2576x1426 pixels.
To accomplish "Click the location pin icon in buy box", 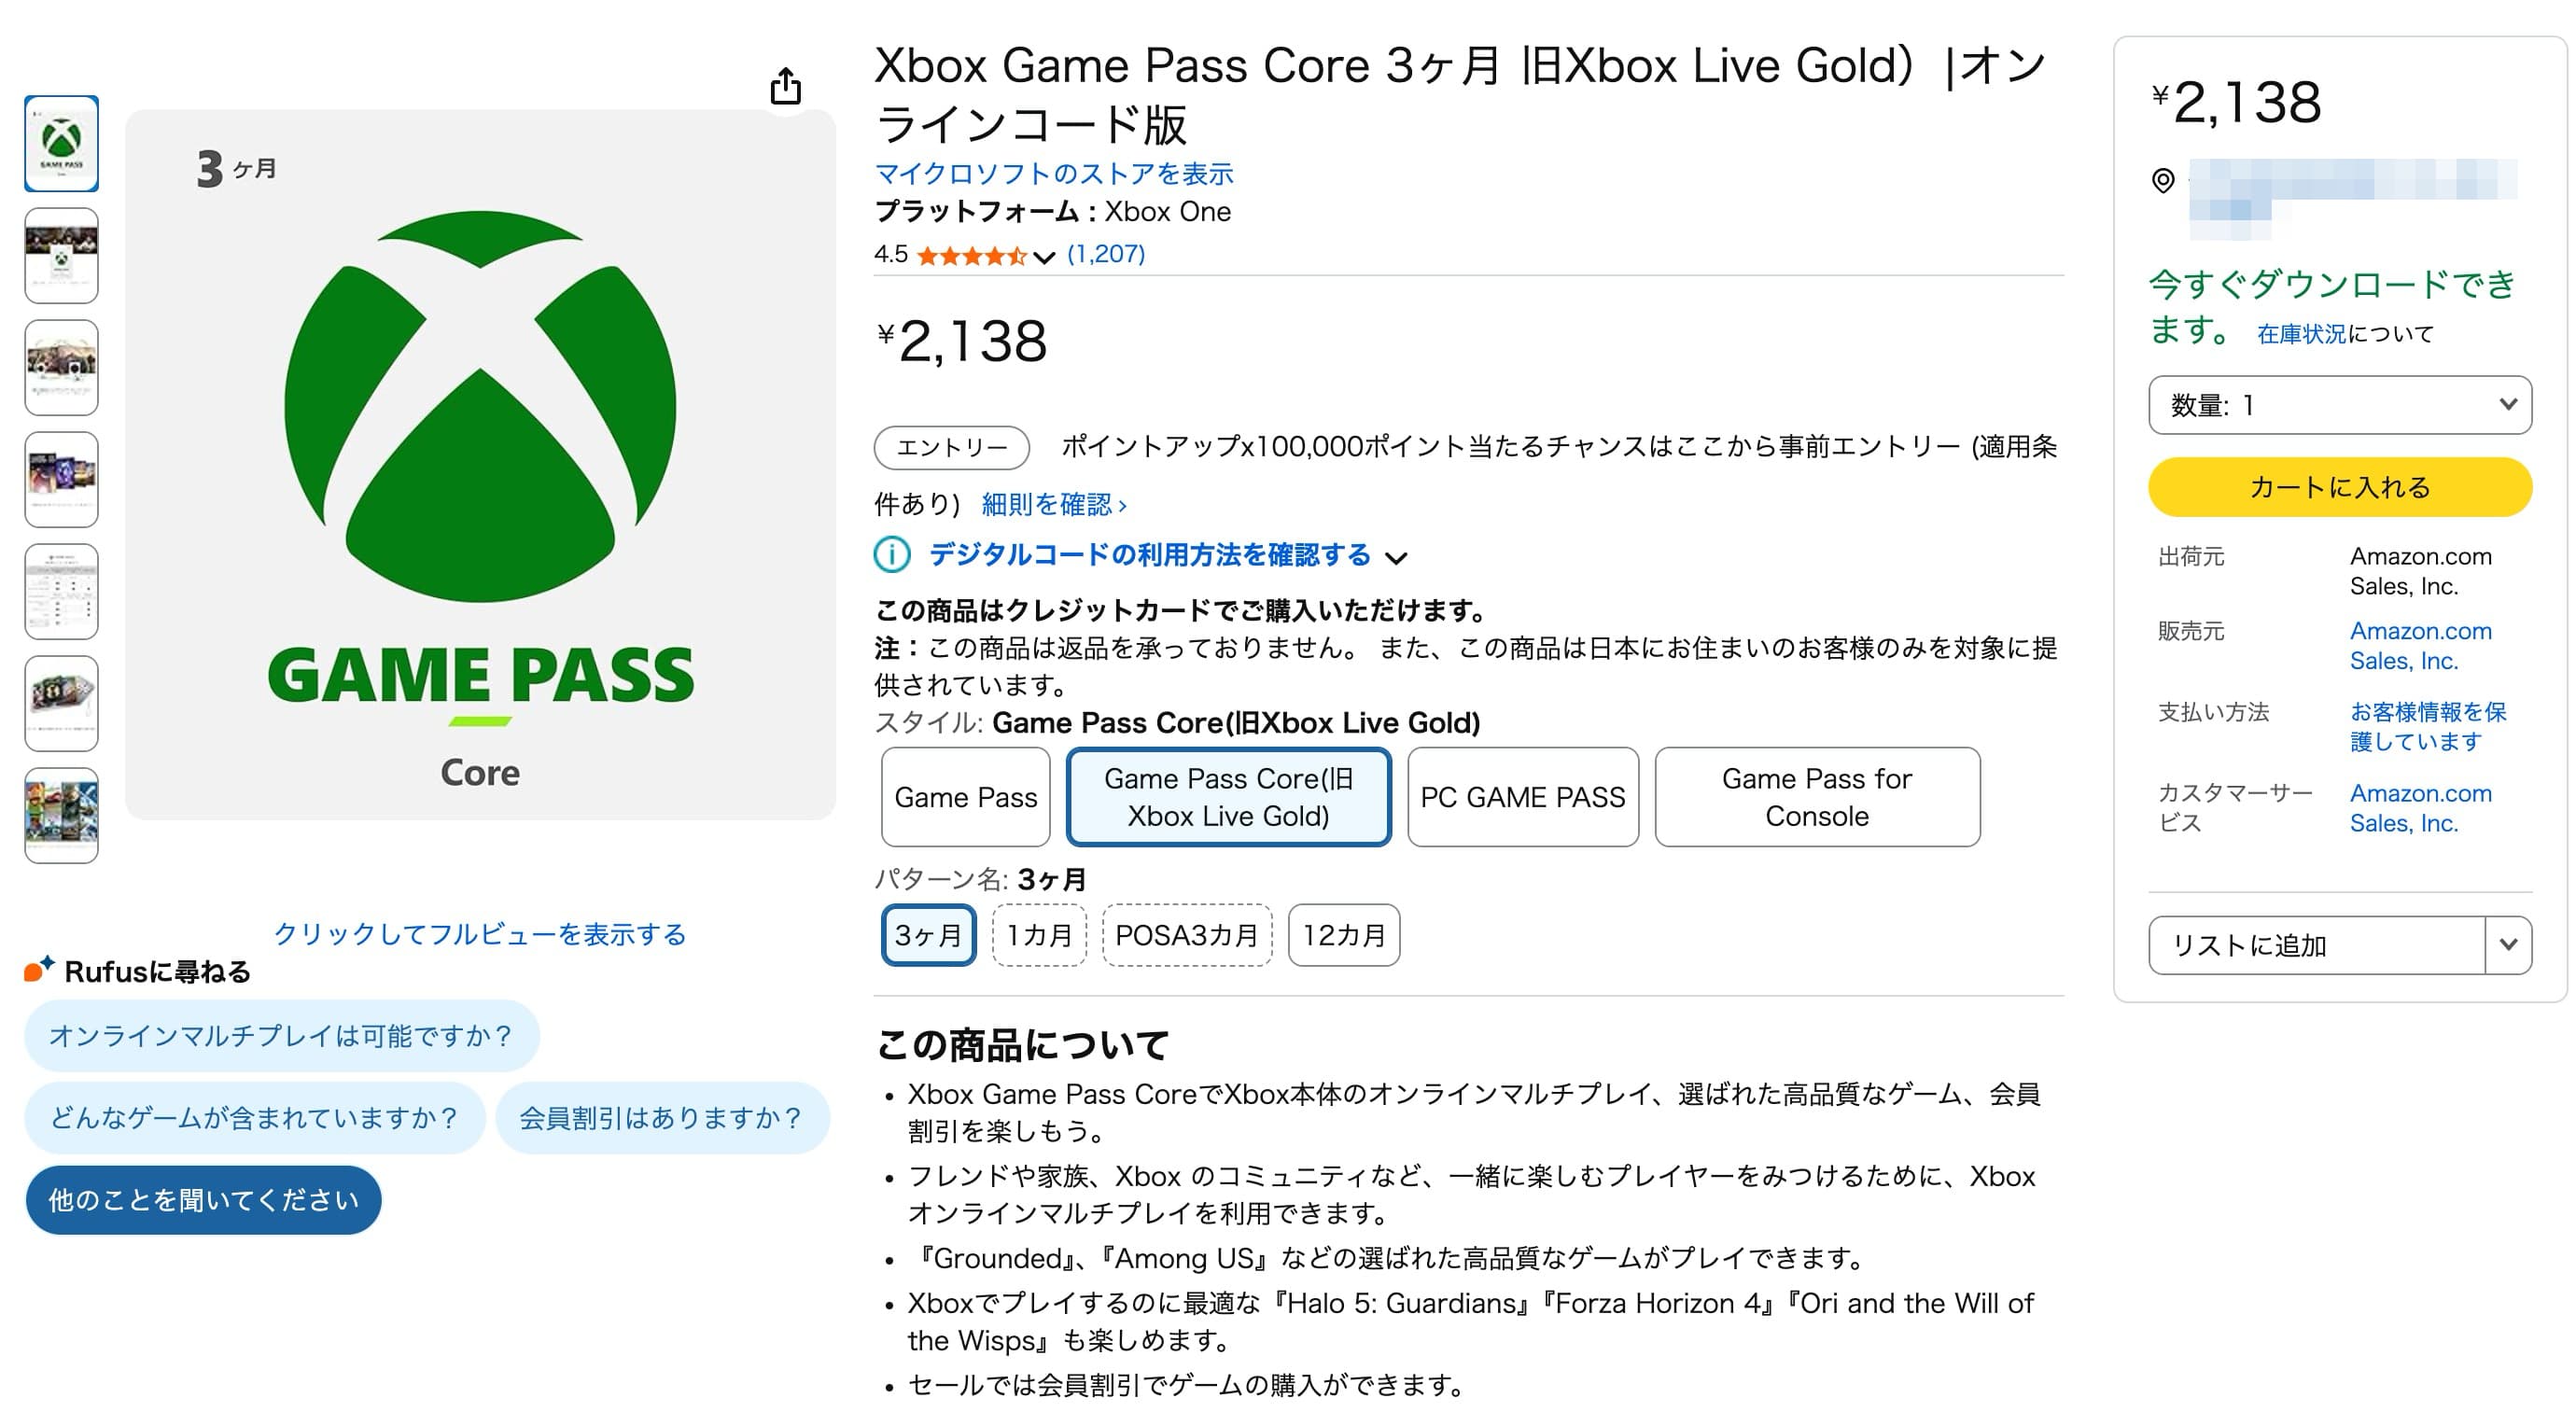I will click(x=2162, y=181).
